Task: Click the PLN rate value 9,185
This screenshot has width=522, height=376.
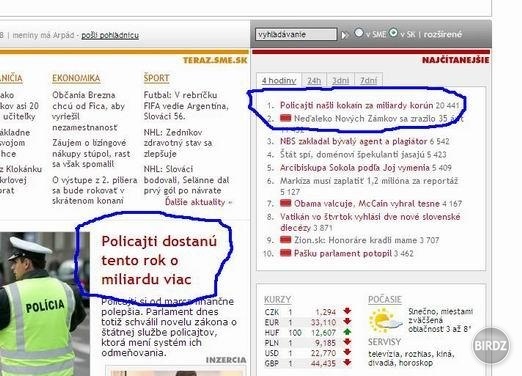Action: tap(325, 343)
